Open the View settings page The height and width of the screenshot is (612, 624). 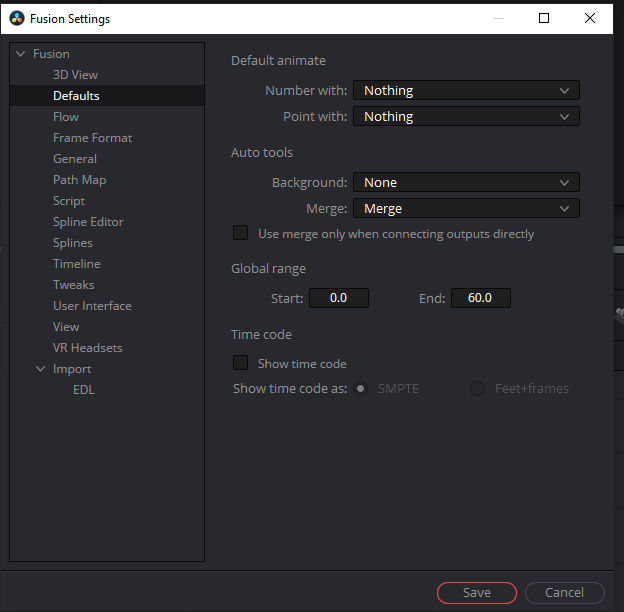point(66,327)
